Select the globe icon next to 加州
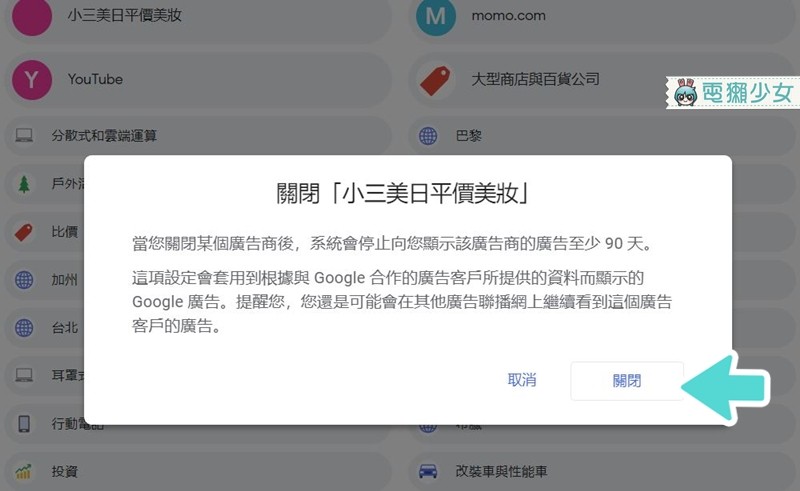Image resolution: width=800 pixels, height=491 pixels. (x=25, y=279)
